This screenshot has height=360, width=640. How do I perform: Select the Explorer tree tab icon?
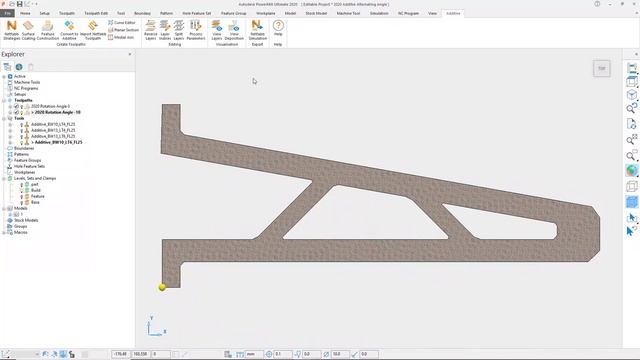click(7, 67)
